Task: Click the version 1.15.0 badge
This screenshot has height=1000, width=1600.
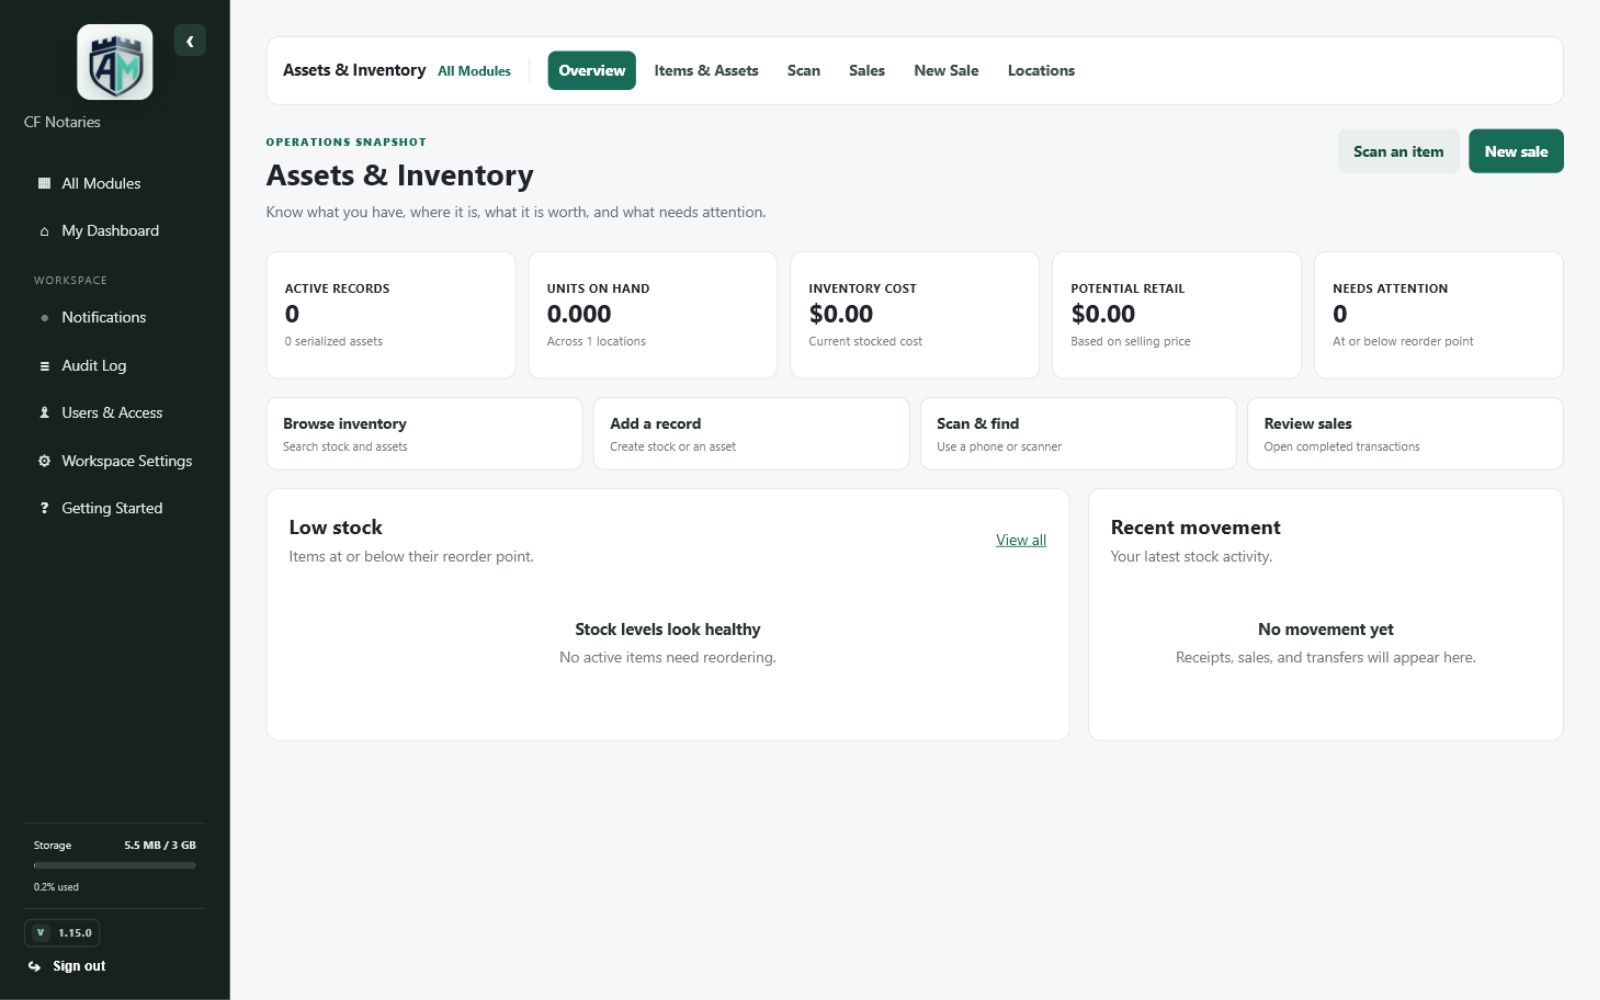Action: [62, 933]
